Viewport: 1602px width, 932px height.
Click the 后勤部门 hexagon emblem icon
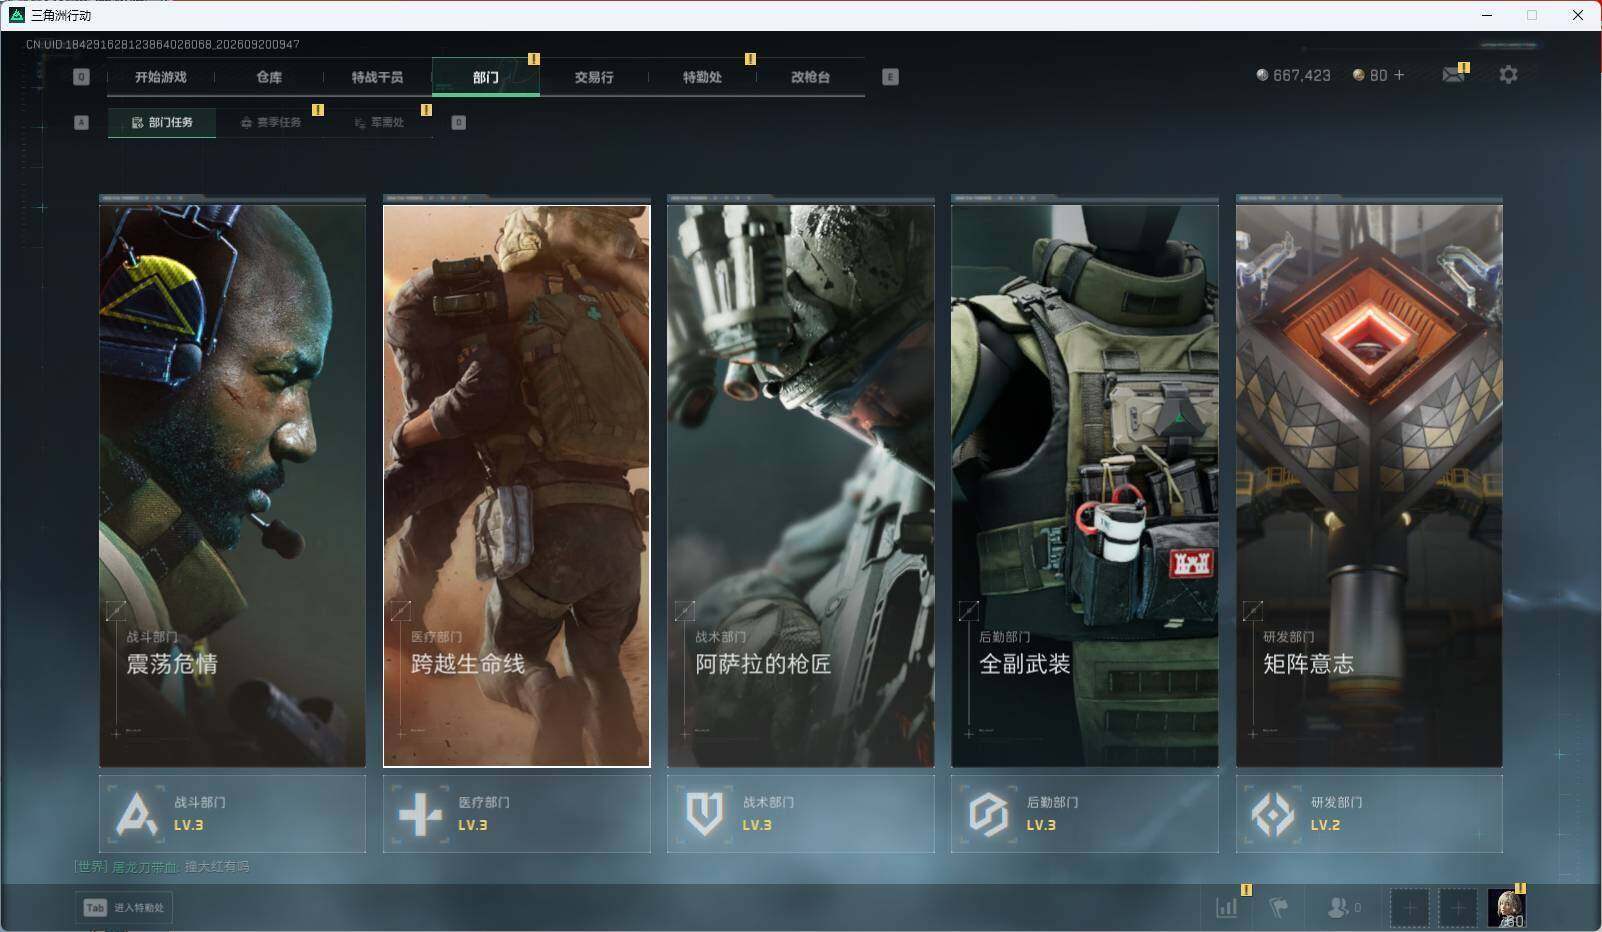coord(988,814)
